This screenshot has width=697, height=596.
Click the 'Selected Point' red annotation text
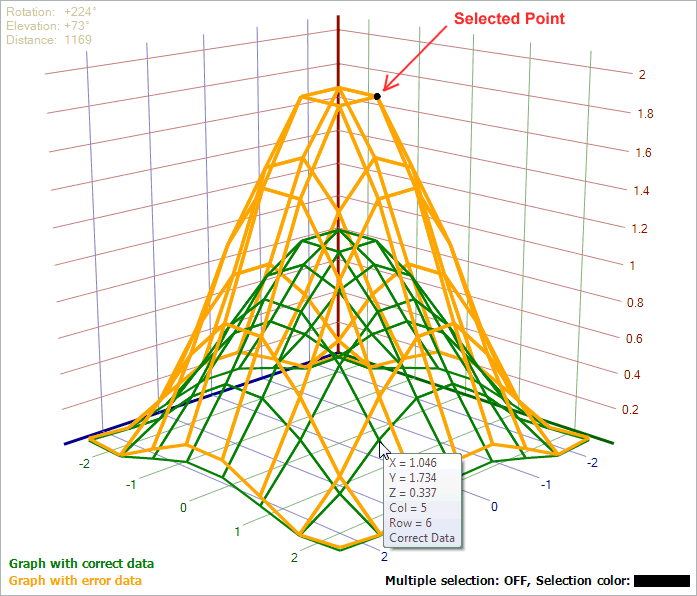509,19
